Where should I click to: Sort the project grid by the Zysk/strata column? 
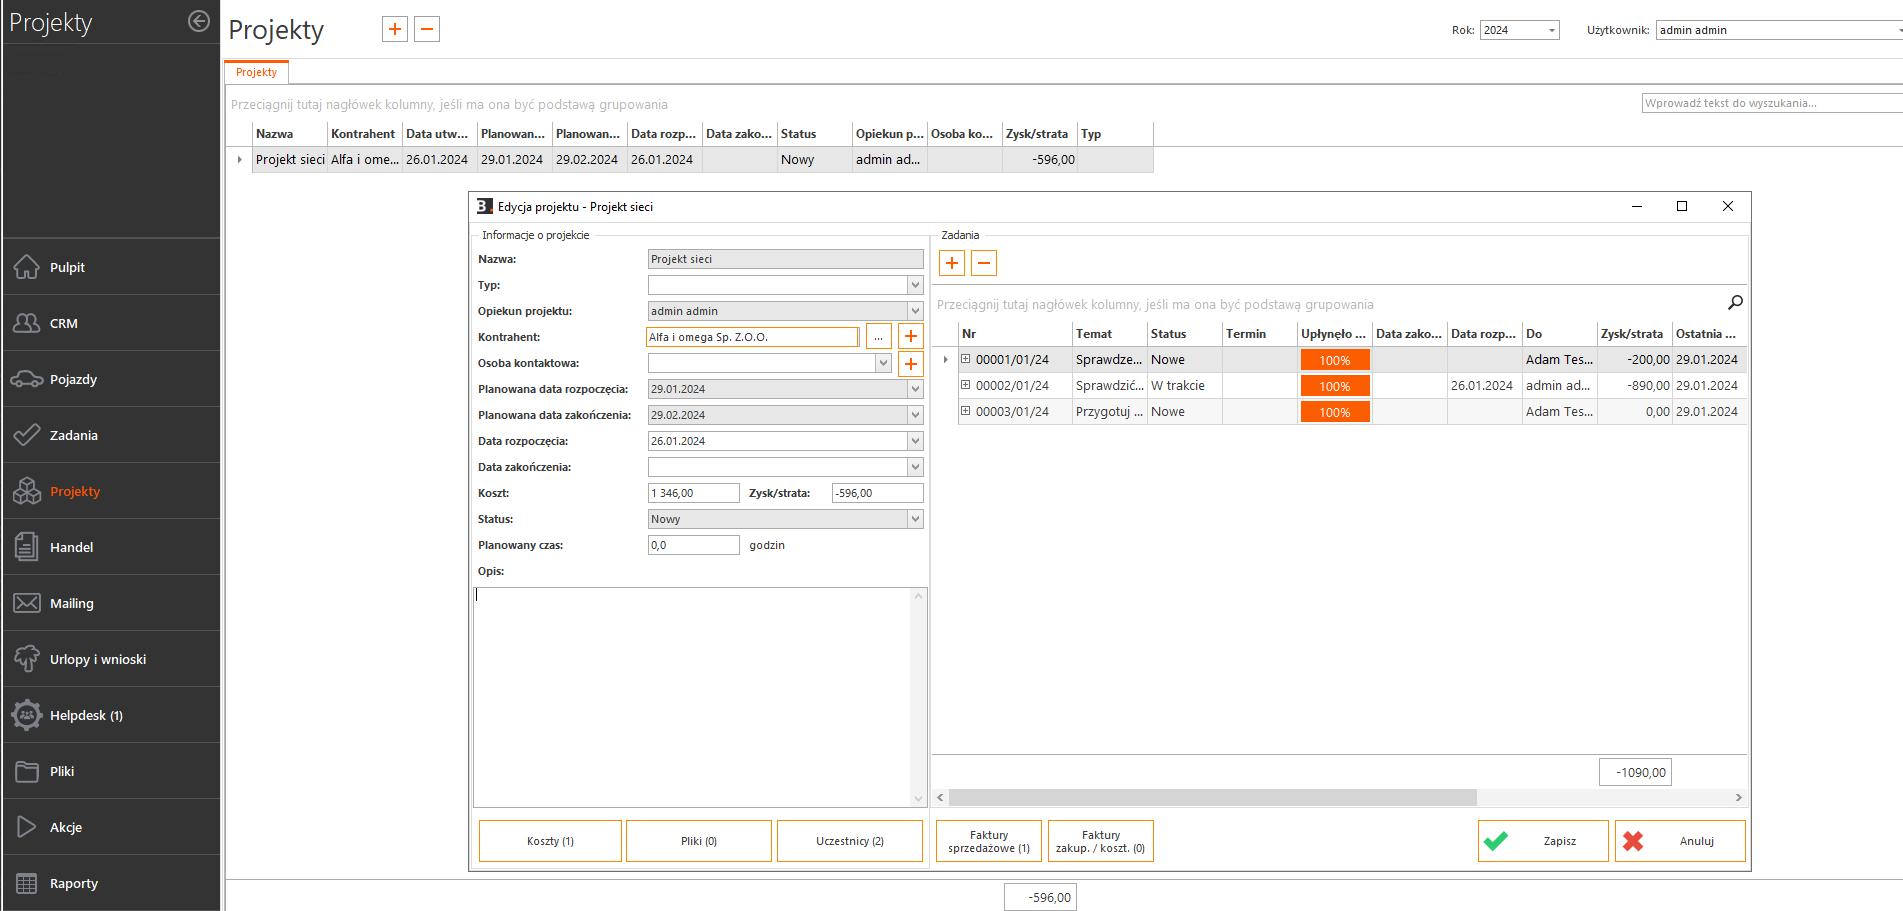pos(1040,134)
